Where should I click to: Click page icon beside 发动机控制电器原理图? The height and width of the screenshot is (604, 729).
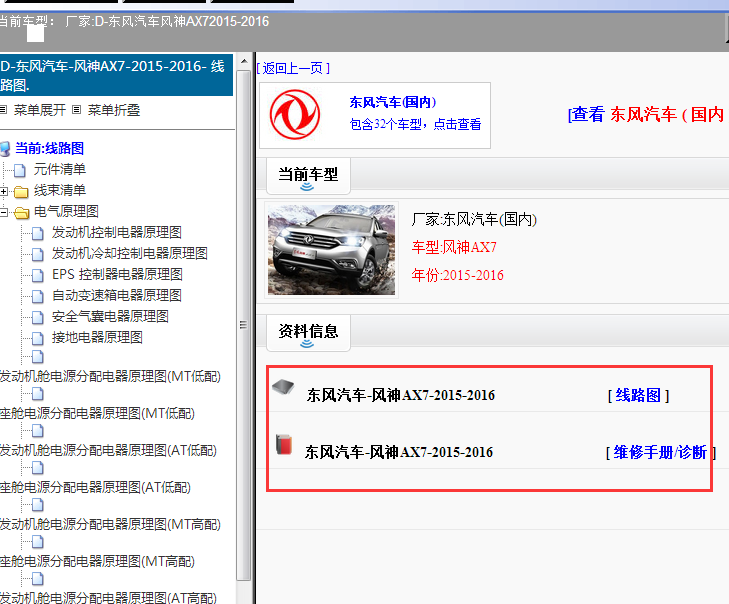pyautogui.click(x=38, y=233)
